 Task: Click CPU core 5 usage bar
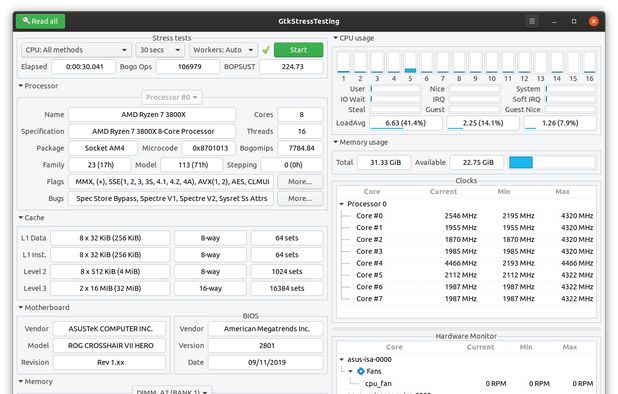coord(410,62)
